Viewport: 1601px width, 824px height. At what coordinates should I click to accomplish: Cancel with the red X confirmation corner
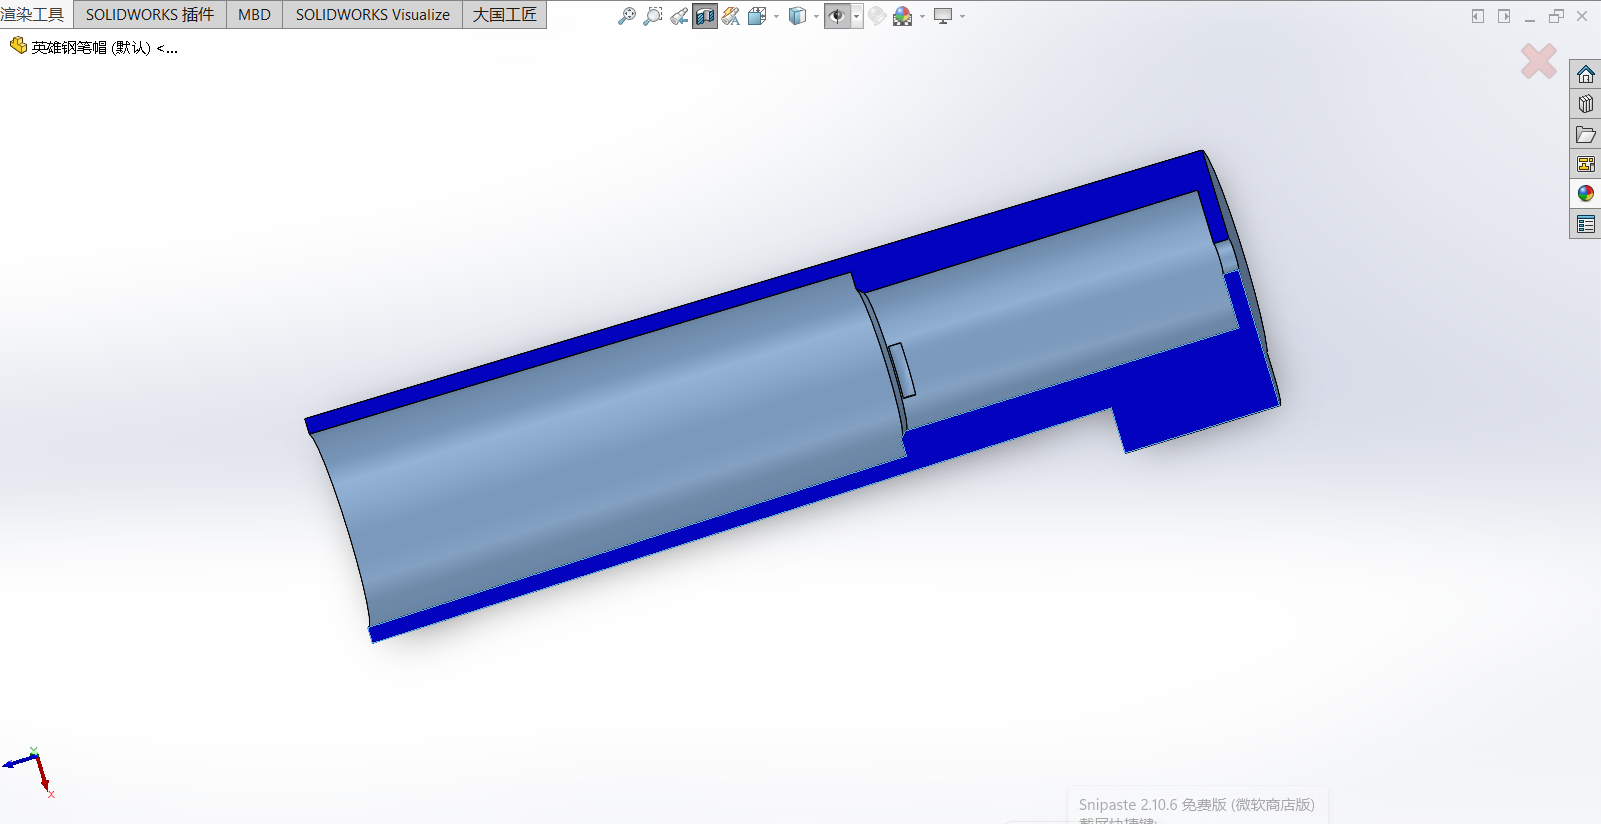1539,61
